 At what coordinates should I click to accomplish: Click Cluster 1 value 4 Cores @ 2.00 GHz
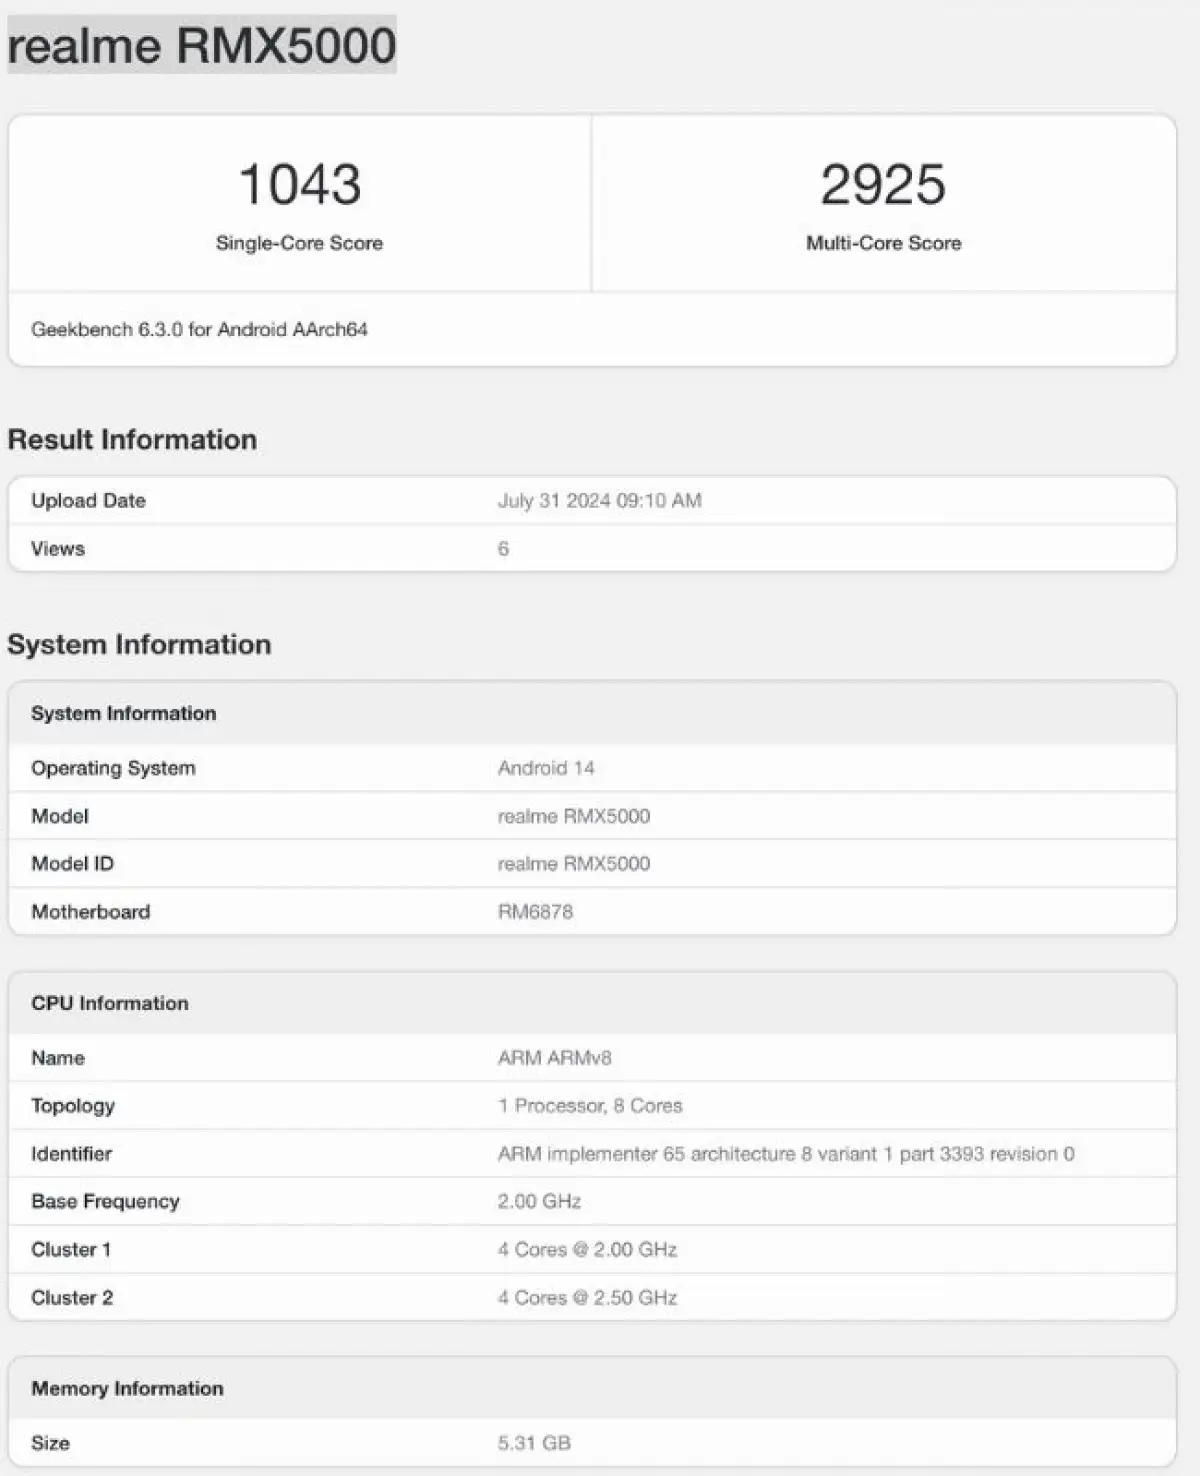[587, 1250]
